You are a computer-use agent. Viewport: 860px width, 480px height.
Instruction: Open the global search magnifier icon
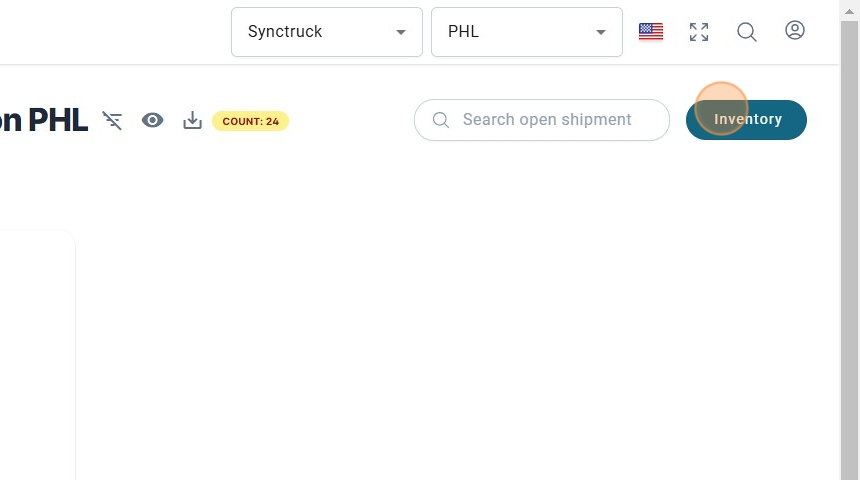coord(747,32)
